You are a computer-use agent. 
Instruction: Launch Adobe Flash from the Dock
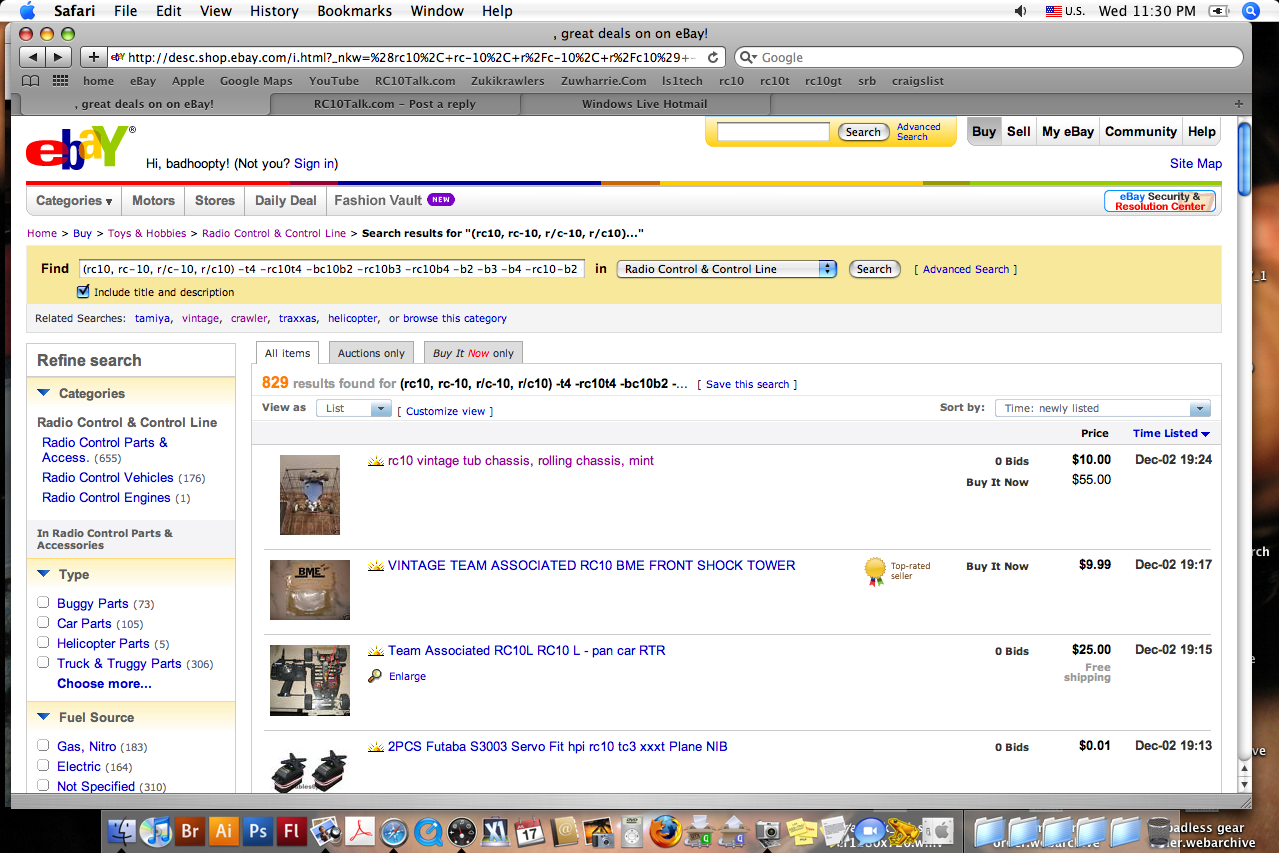[293, 831]
